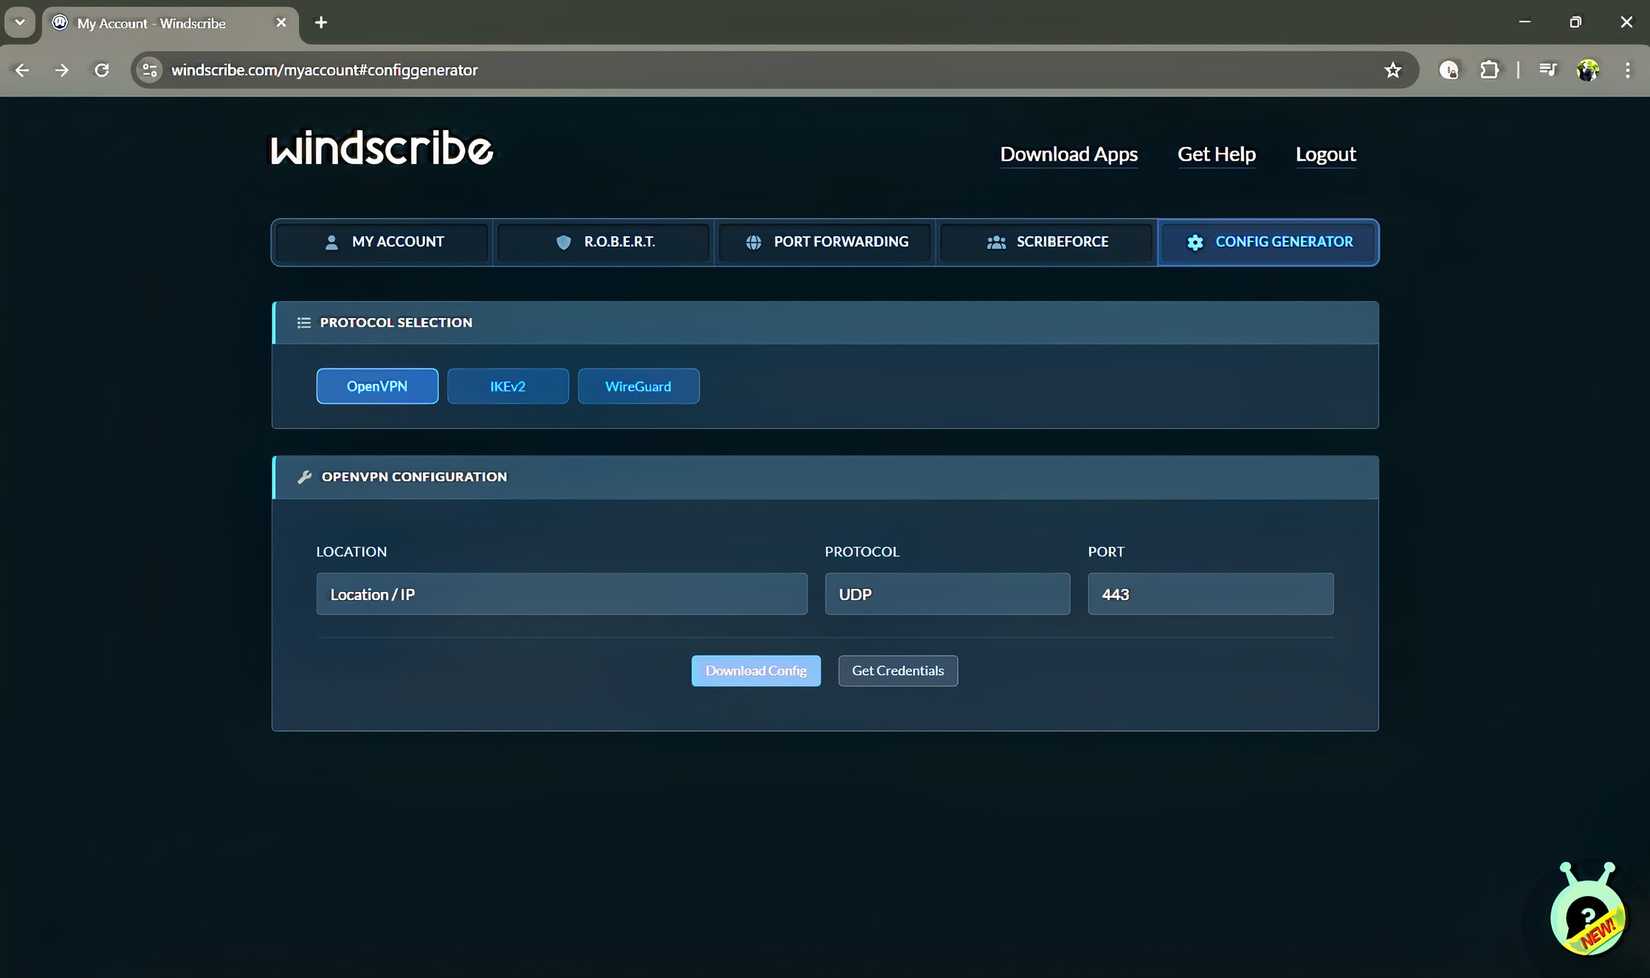Image resolution: width=1650 pixels, height=978 pixels.
Task: Open the tab search dropdown arrow
Action: 19,22
